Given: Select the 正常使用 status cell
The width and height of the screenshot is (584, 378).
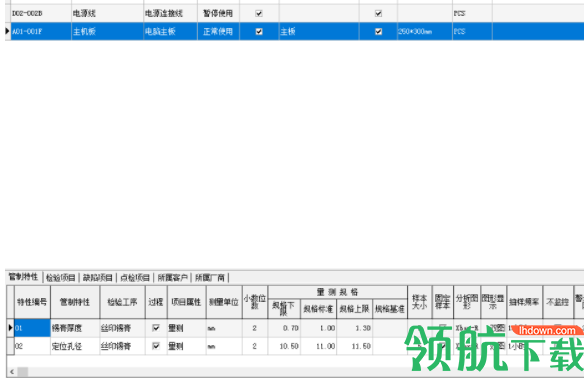Looking at the screenshot, I should point(218,32).
